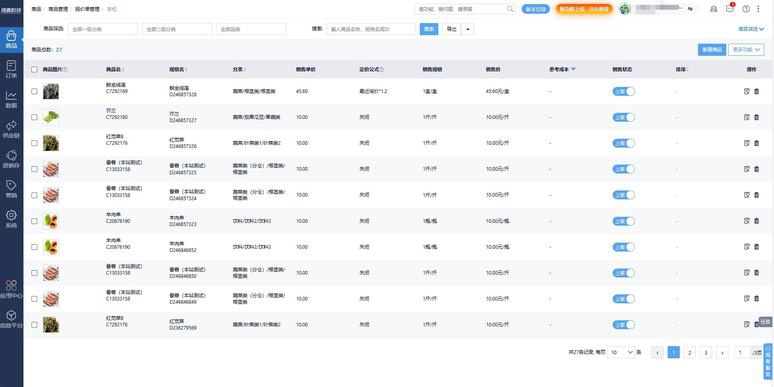Open the messages icon with red badge
Screen dimensions: 774x387
[x=730, y=8]
